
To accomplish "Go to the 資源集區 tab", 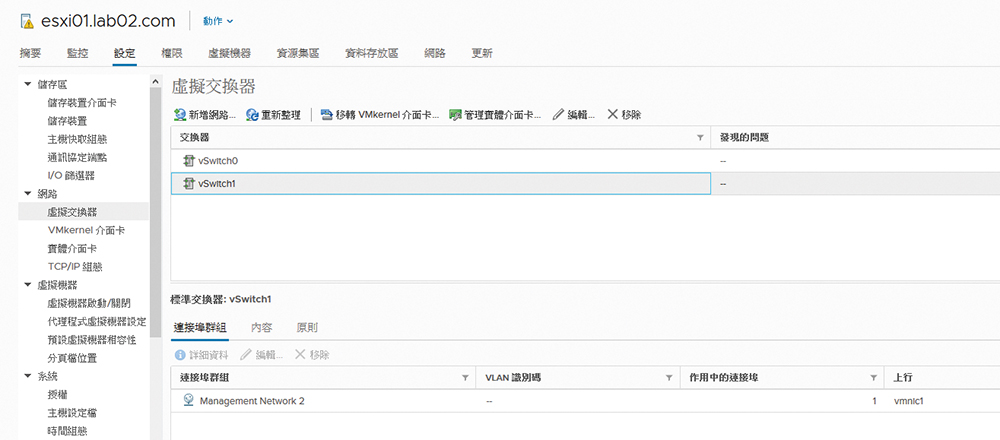I will [297, 54].
